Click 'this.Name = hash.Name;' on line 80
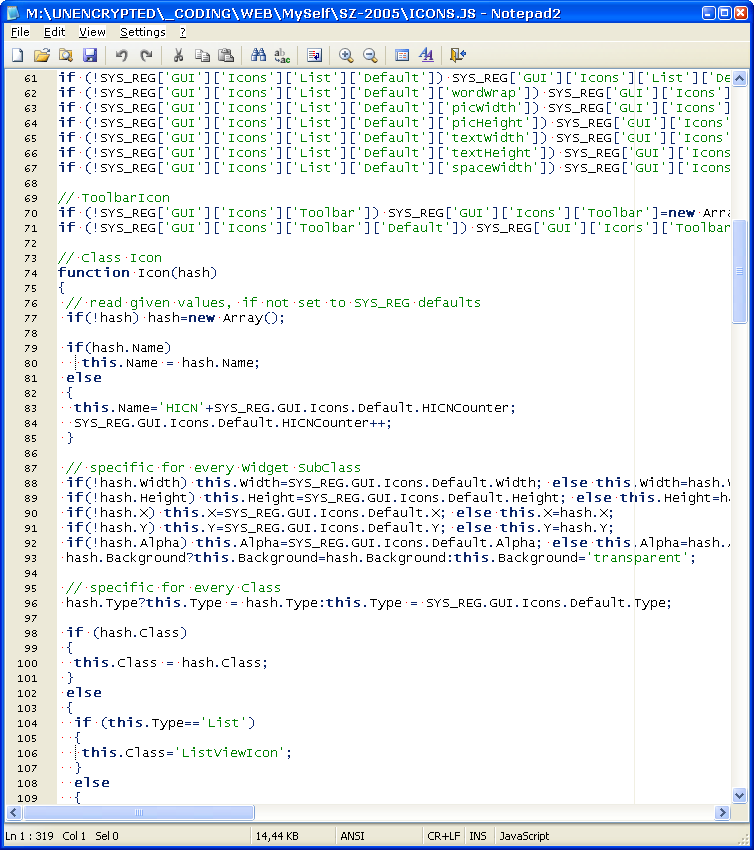This screenshot has height=850, width=754. tap(171, 363)
